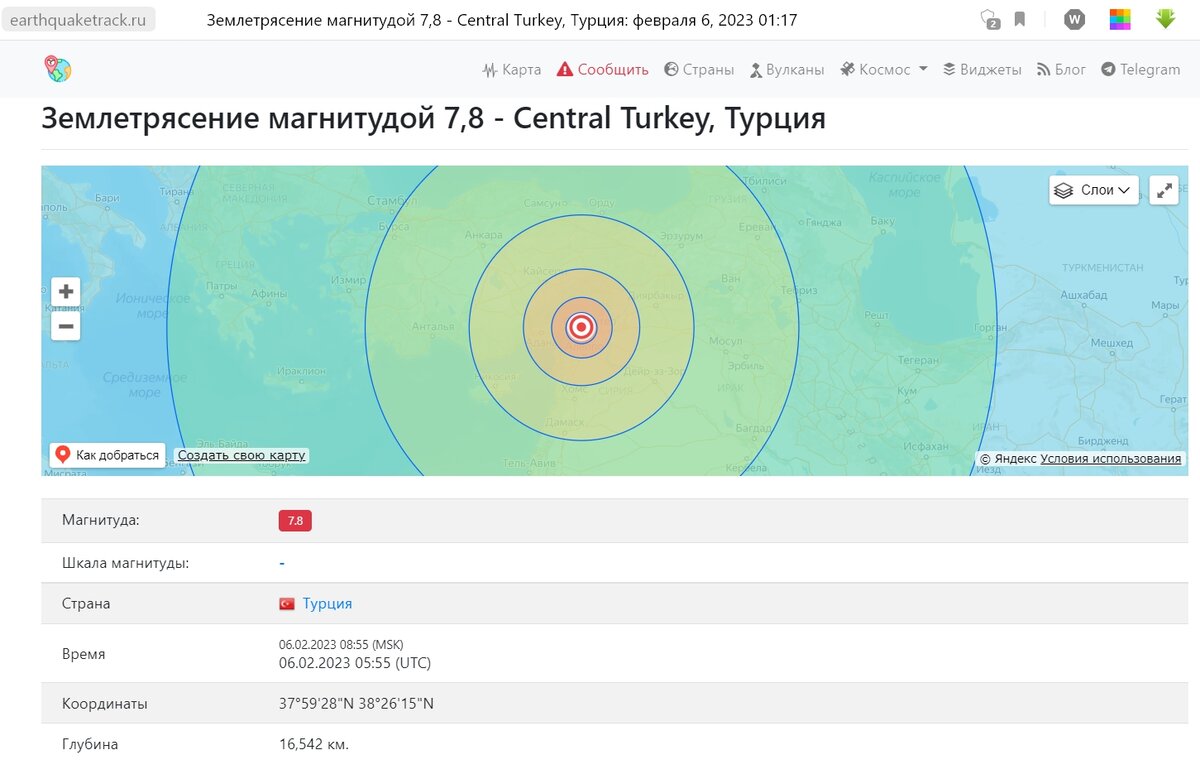
Task: Click the site logo globe icon
Action: click(x=57, y=68)
